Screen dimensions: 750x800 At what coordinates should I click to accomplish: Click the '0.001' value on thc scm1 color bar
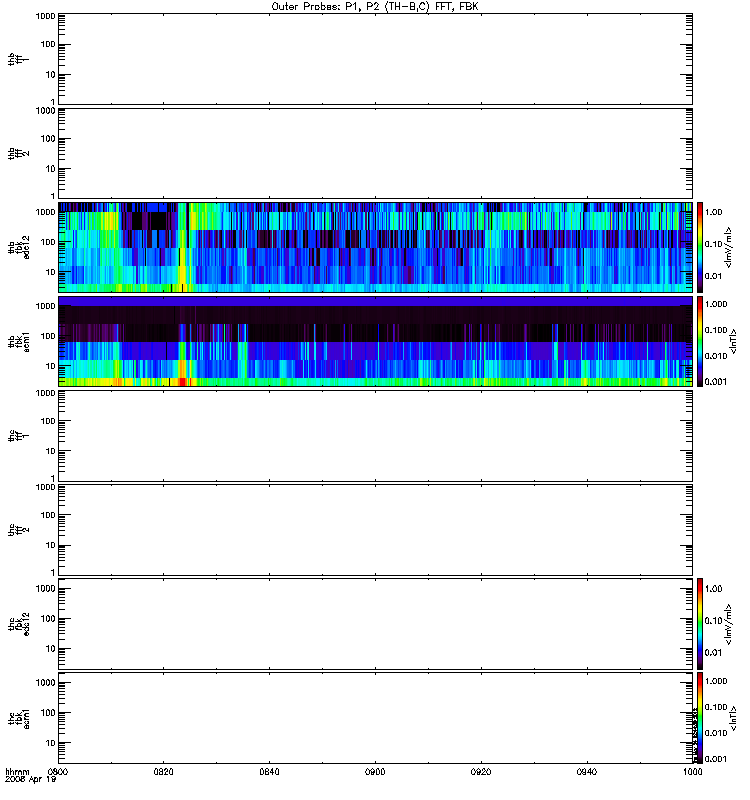click(716, 759)
